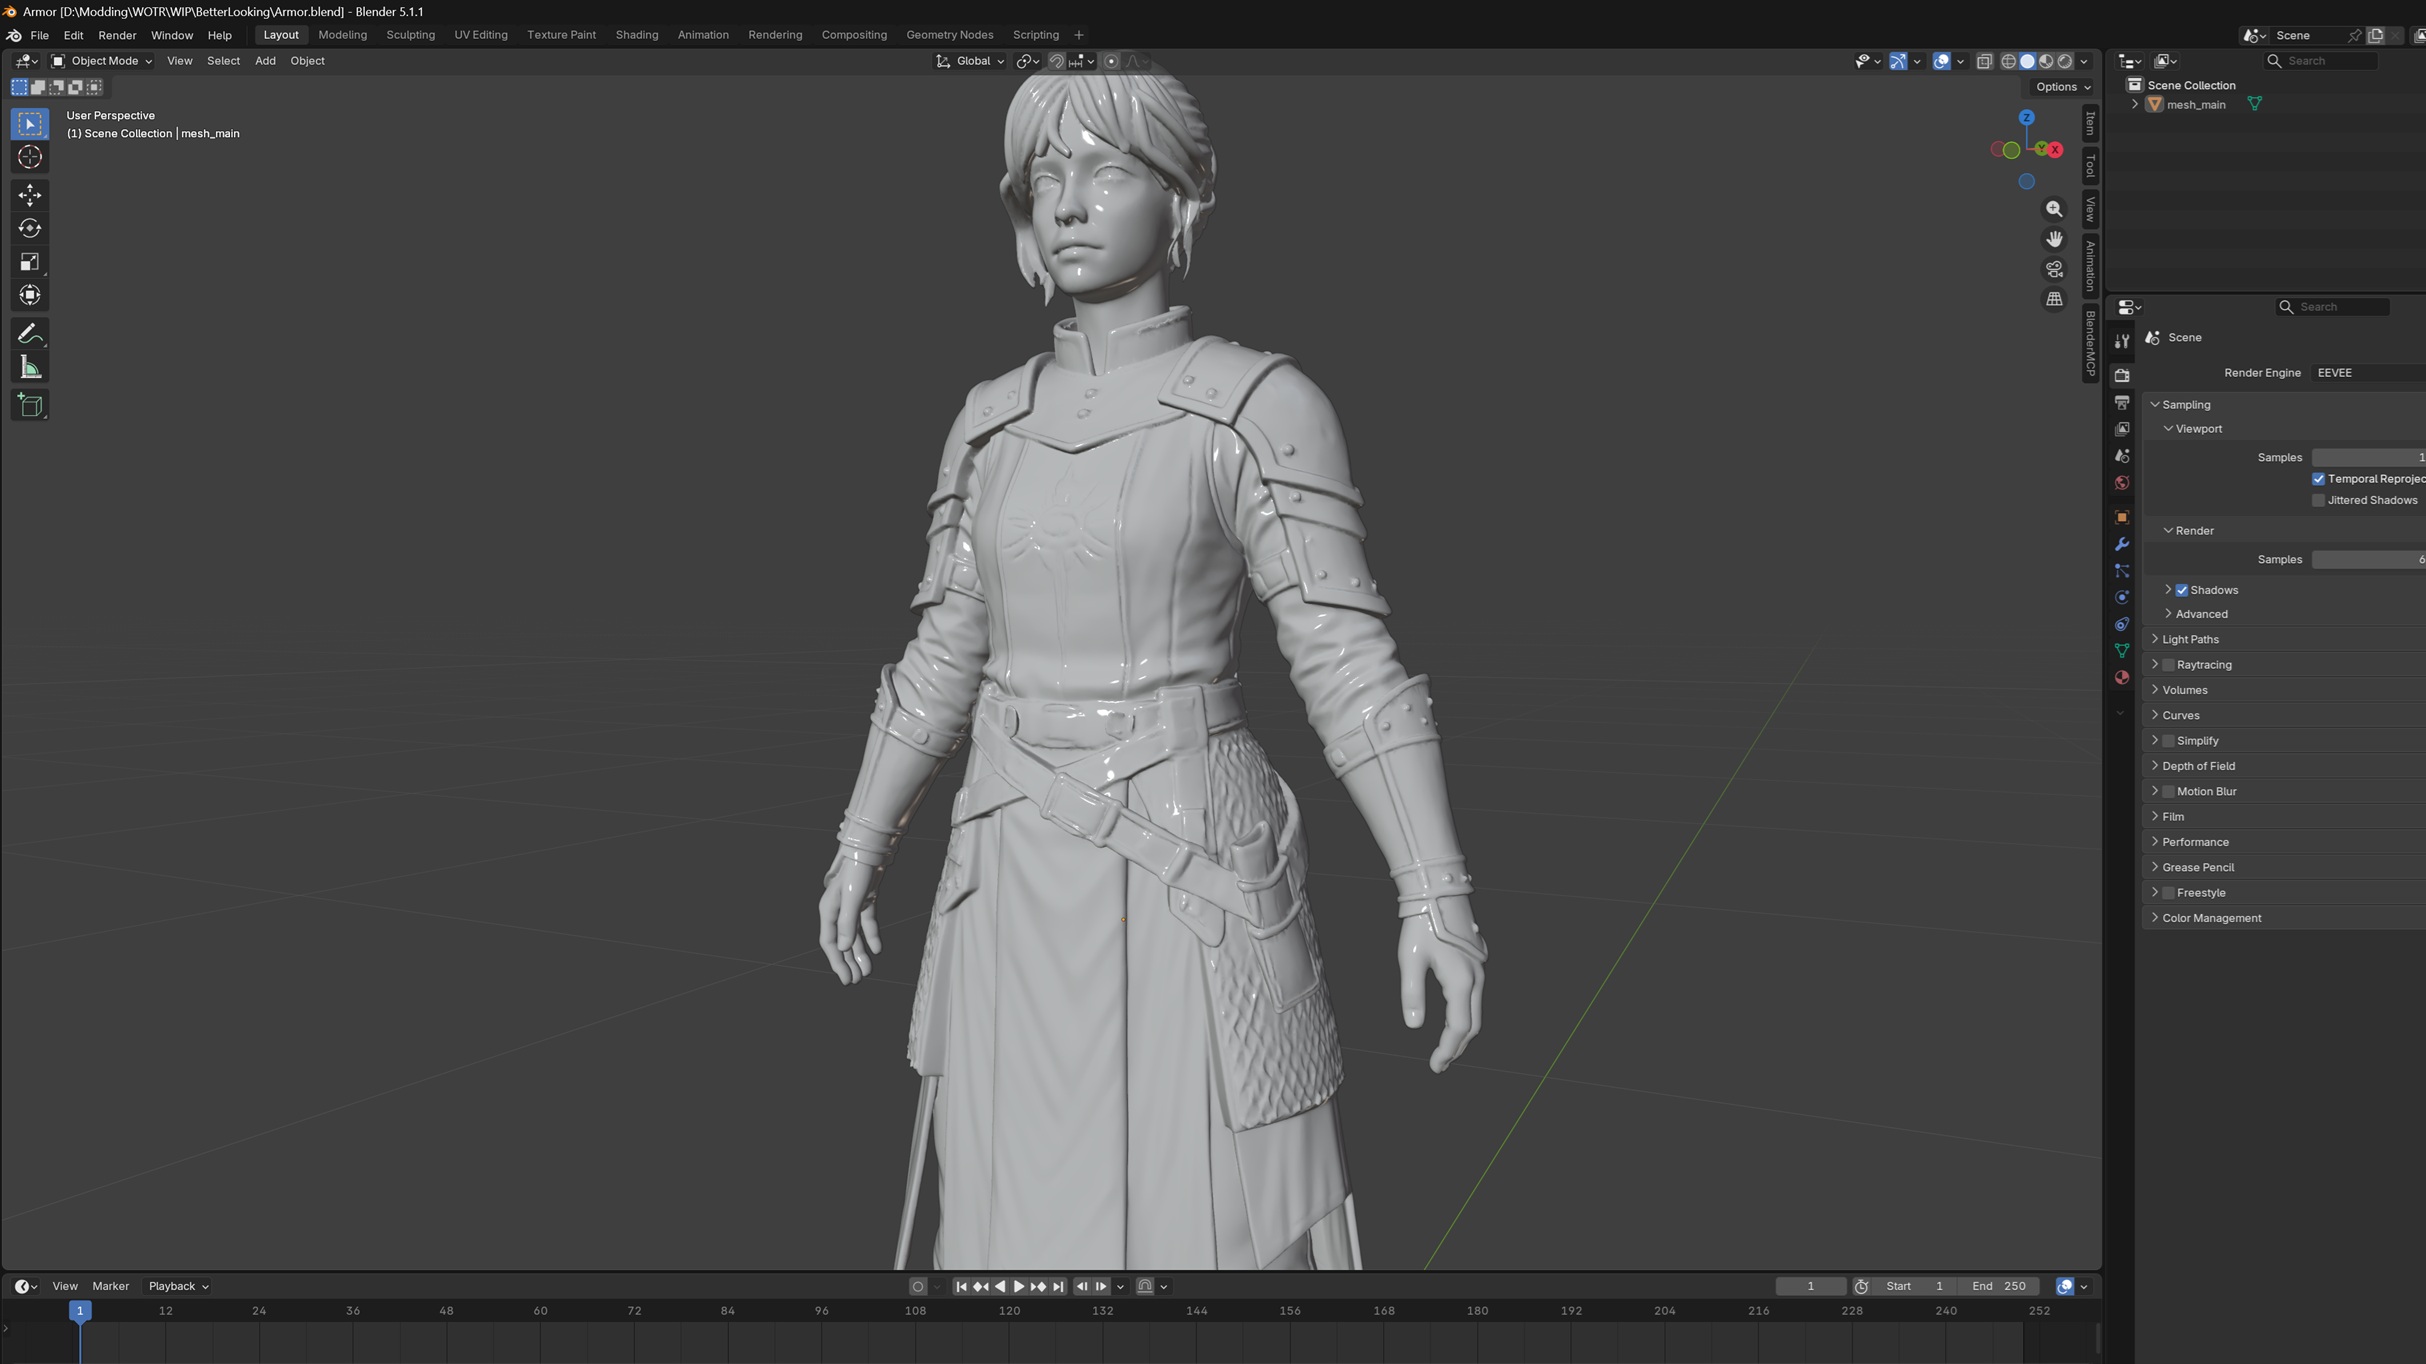Activate the Transform tool
This screenshot has height=1364, width=2426.
pos(30,295)
